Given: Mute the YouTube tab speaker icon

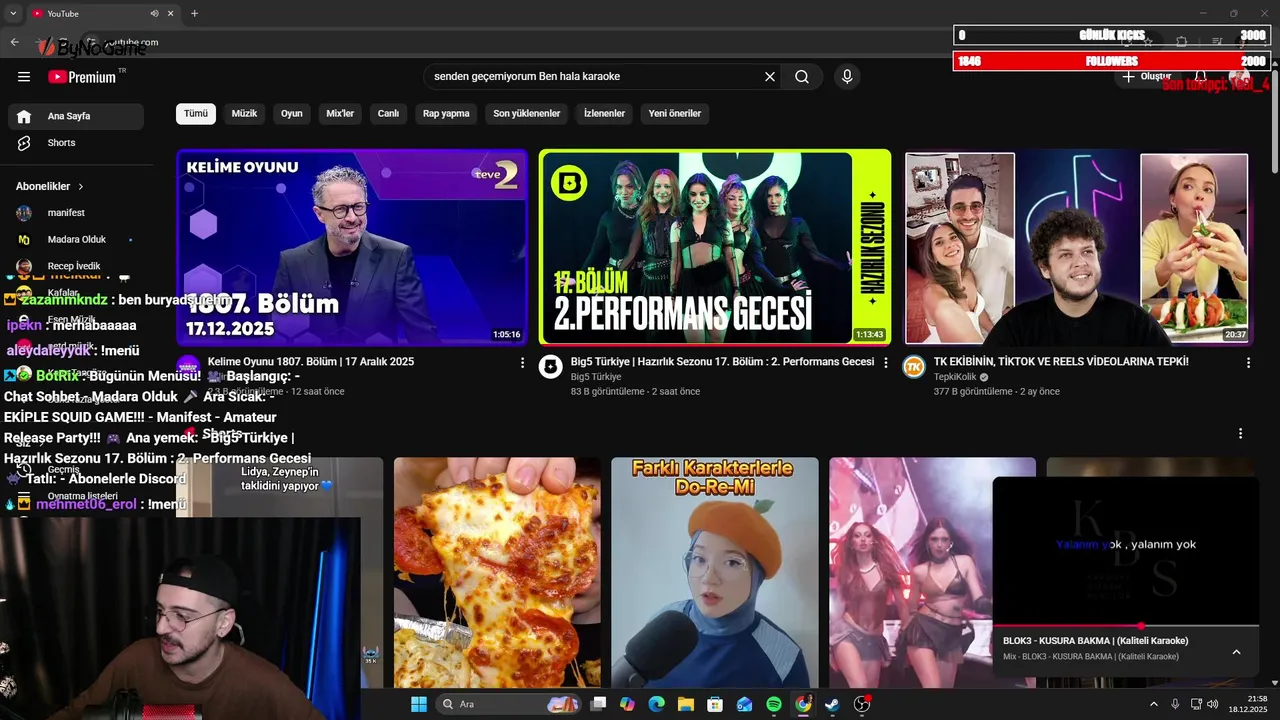Looking at the screenshot, I should point(154,14).
